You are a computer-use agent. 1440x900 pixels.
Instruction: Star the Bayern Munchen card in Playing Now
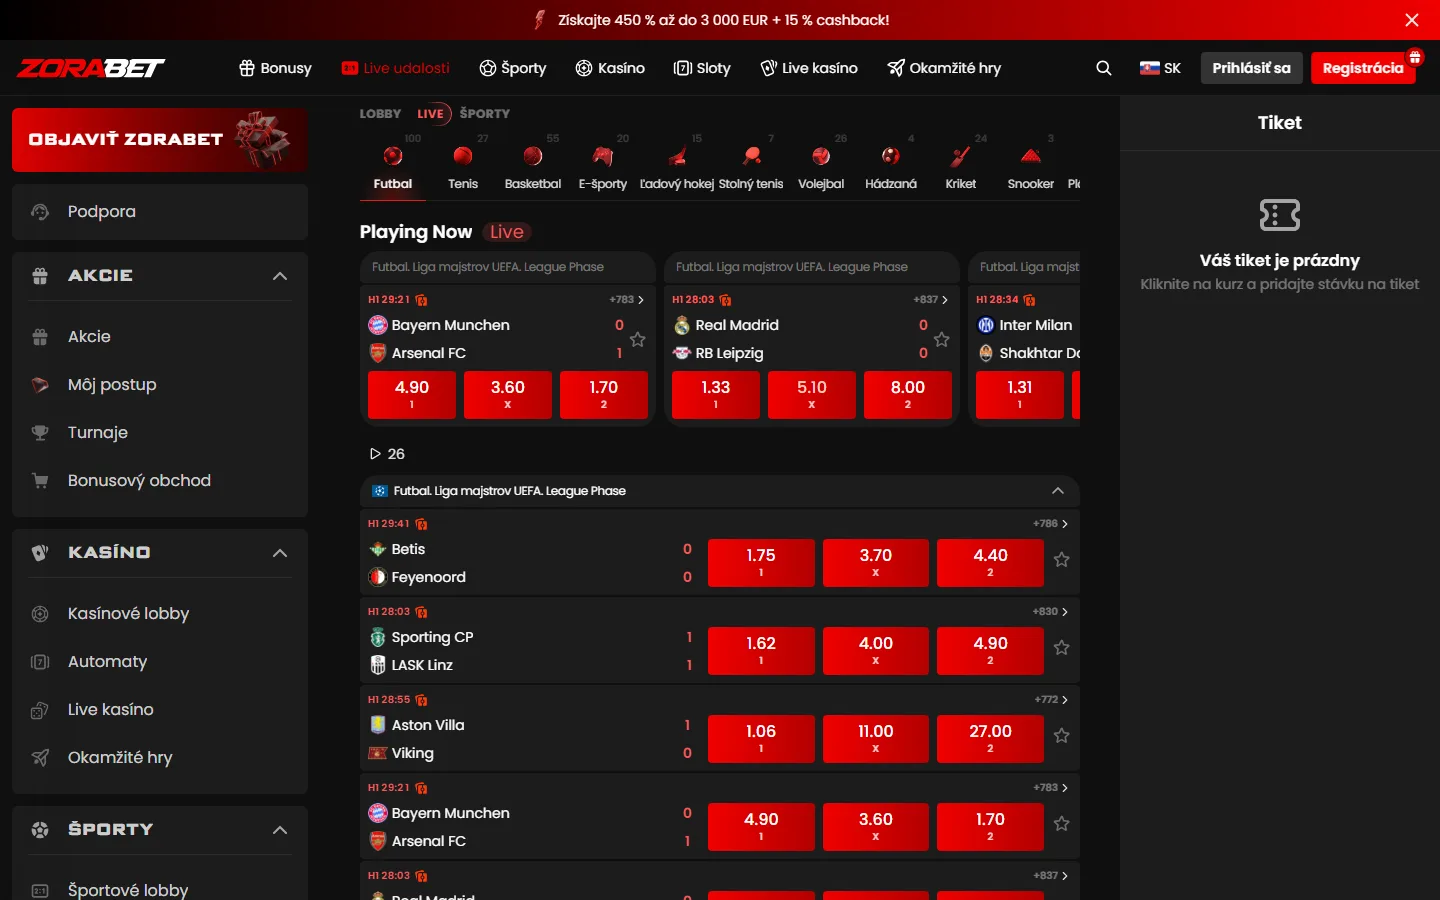point(638,340)
